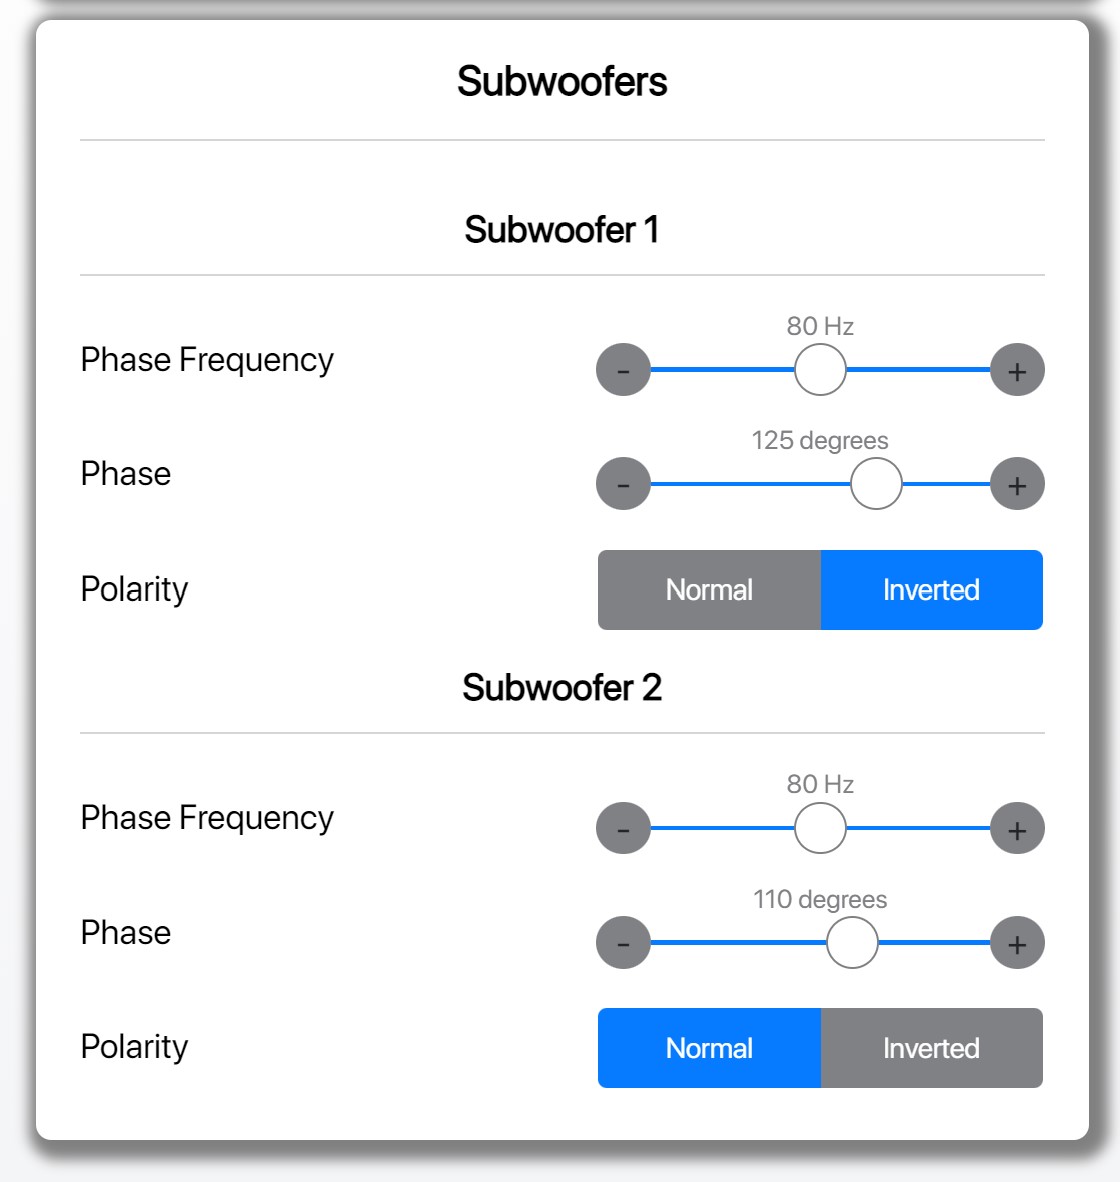The width and height of the screenshot is (1120, 1182).
Task: Click Subwoofer 1 Phase Frequency slider handle
Action: 820,369
